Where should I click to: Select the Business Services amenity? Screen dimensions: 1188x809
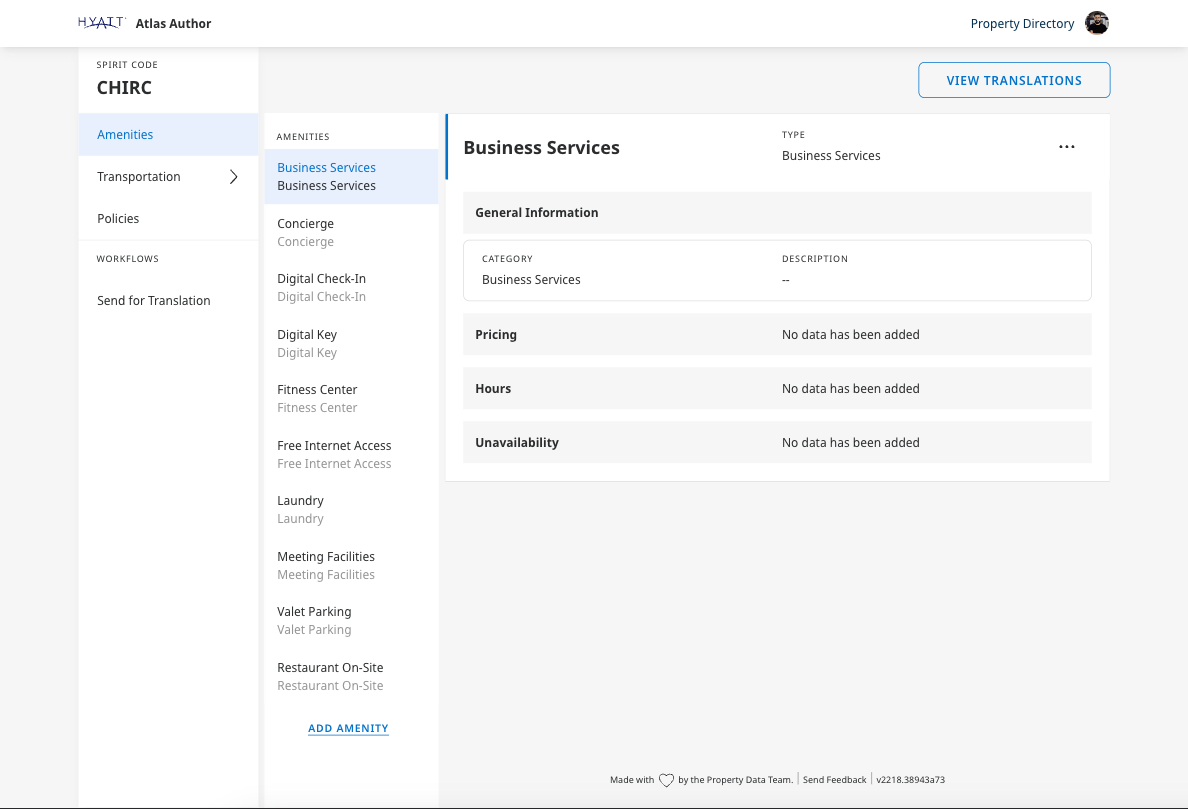click(352, 176)
